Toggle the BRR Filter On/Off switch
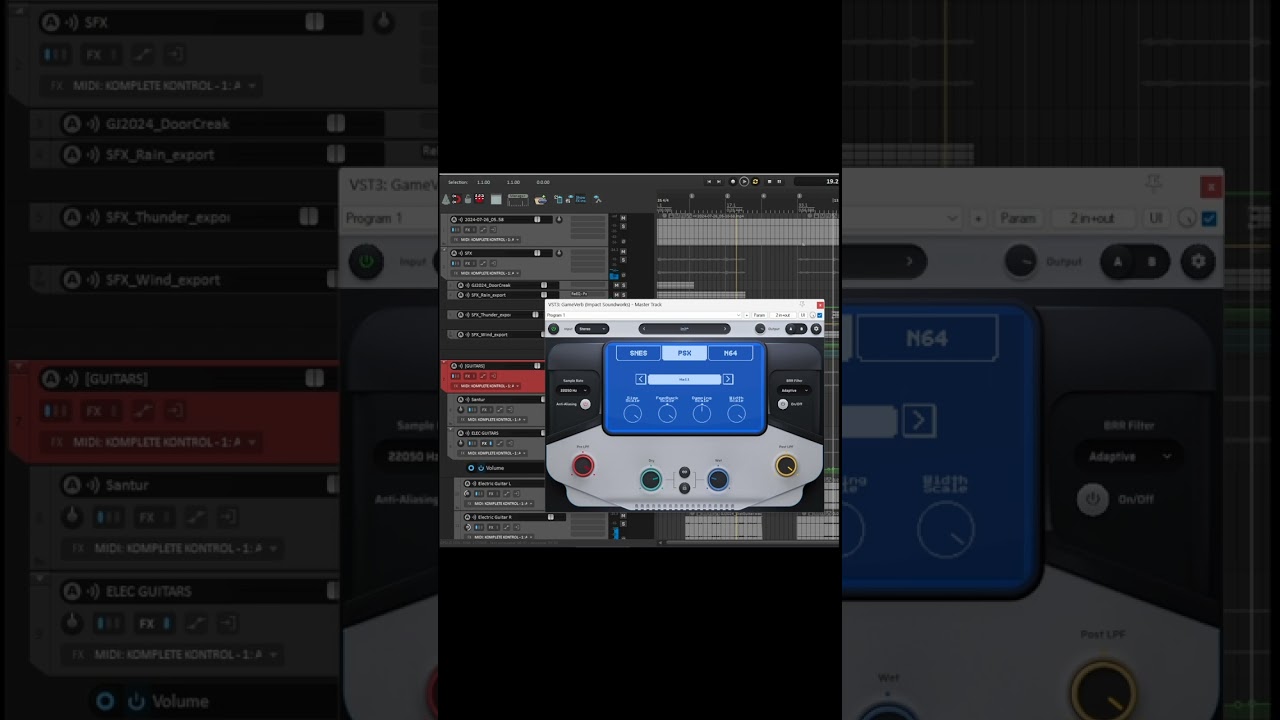Viewport: 1280px width, 720px height. [783, 404]
